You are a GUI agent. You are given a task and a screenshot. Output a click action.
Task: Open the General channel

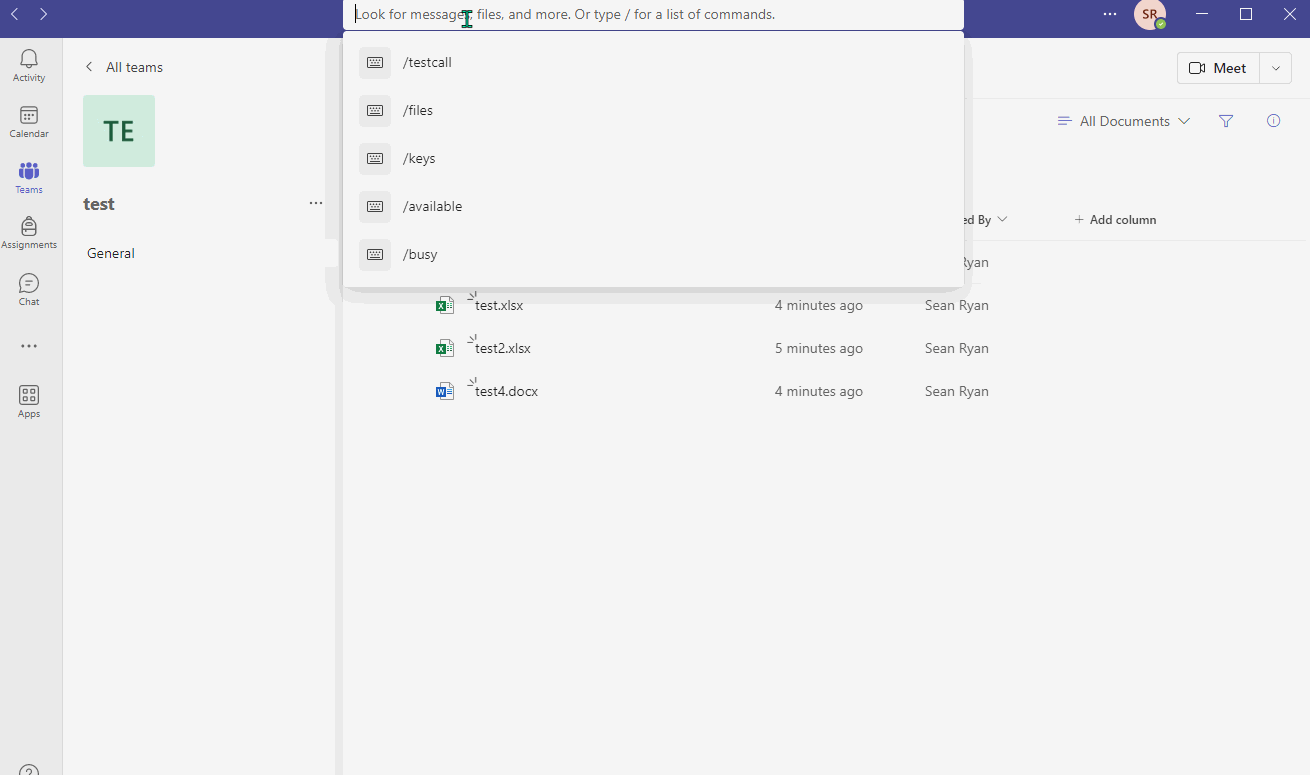tap(111, 253)
